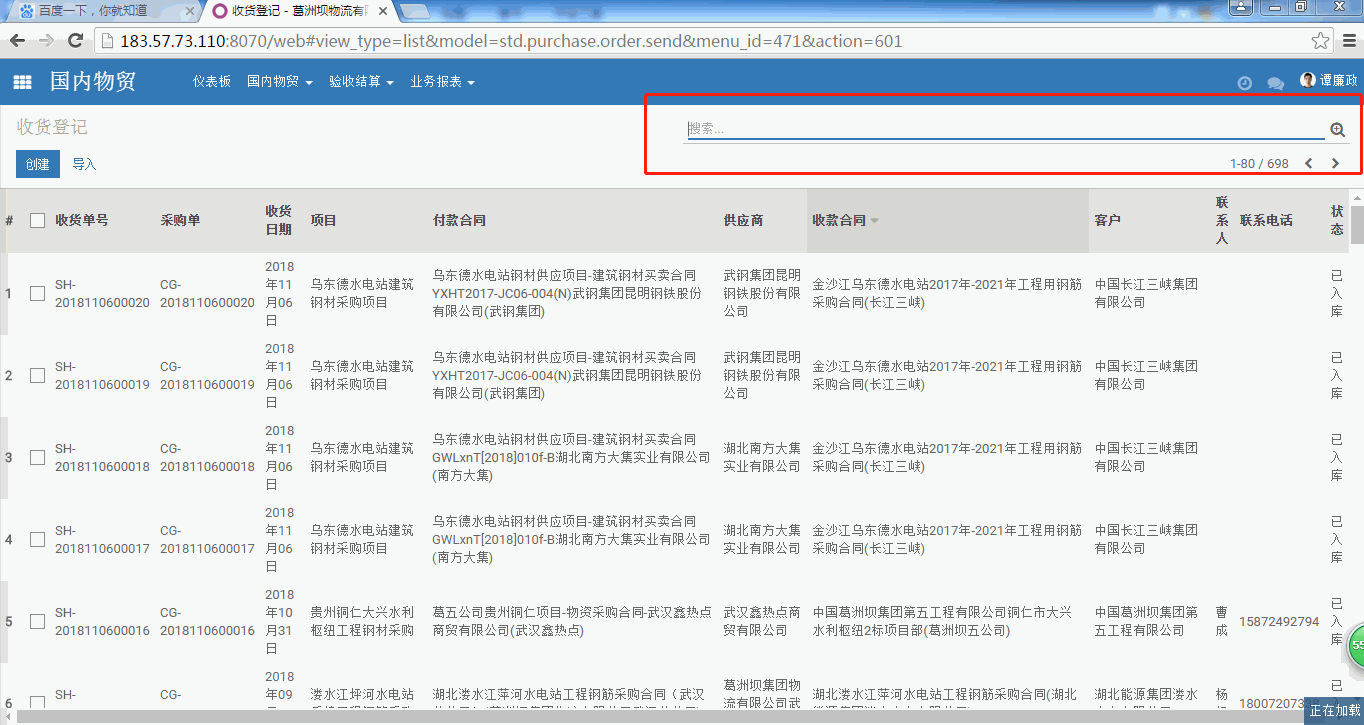
Task: Expand the 业务报表 dropdown menu
Action: (x=442, y=82)
